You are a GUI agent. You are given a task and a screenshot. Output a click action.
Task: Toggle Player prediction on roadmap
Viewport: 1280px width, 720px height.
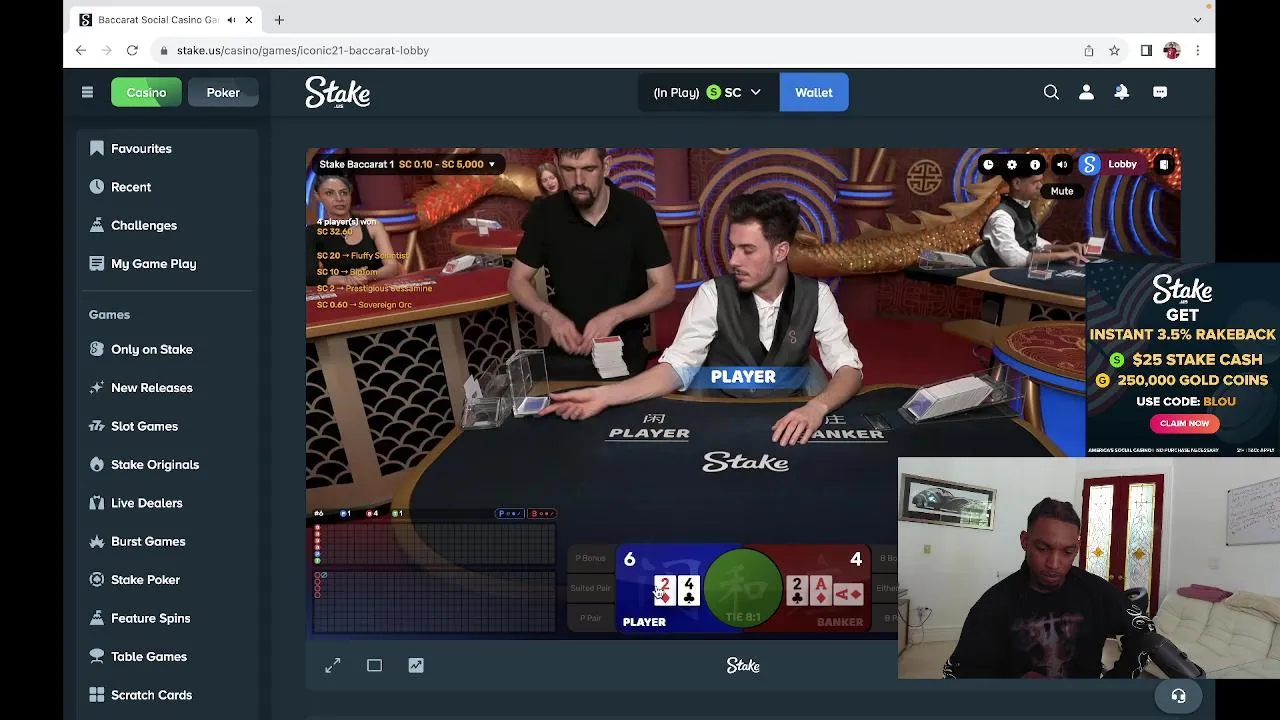click(510, 514)
